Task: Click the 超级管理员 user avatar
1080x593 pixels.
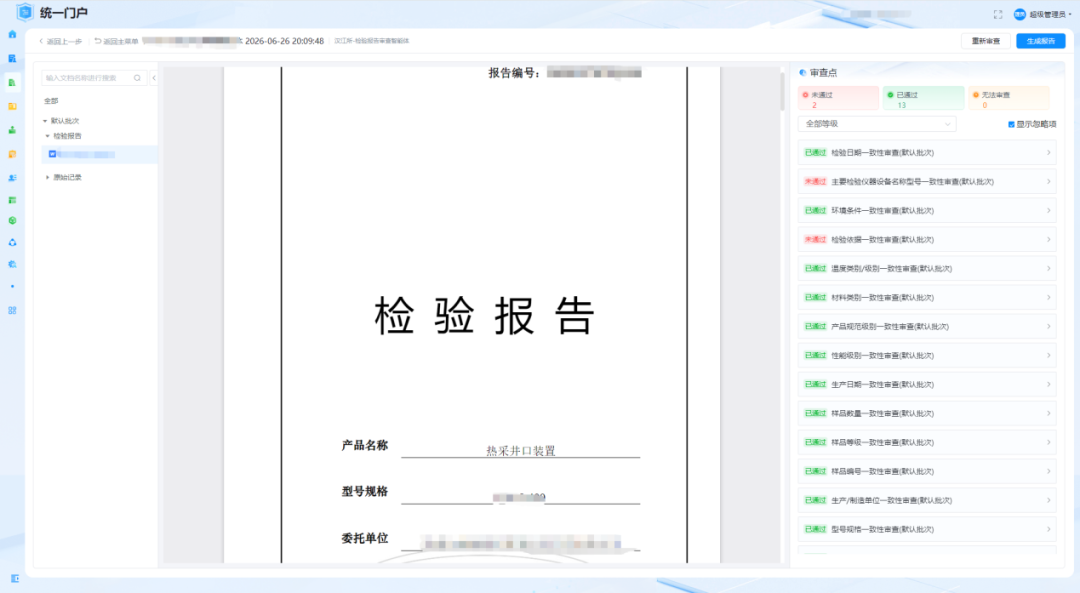Action: pos(1019,14)
